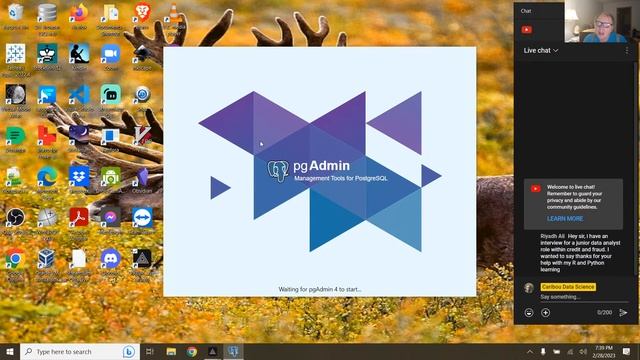Open the taskbar clock and date
This screenshot has width=640, height=360.
point(604,351)
